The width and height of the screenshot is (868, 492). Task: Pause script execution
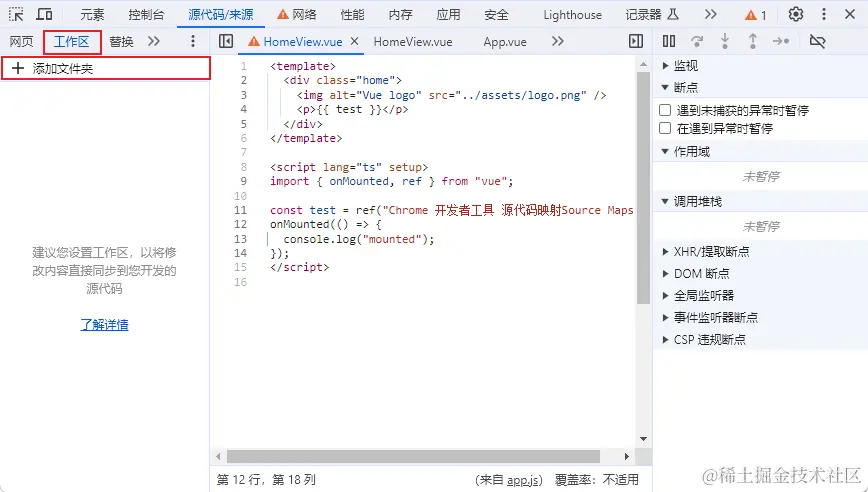click(669, 41)
